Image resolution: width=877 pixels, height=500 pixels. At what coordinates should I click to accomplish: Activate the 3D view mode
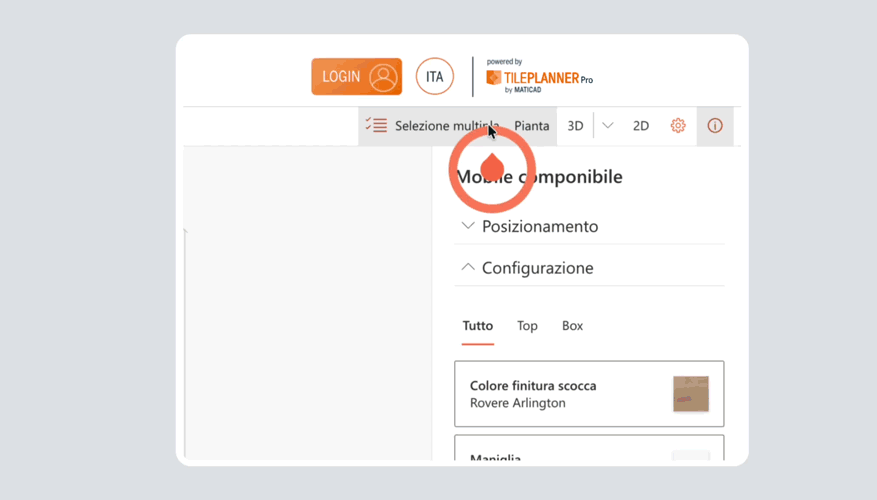tap(575, 126)
